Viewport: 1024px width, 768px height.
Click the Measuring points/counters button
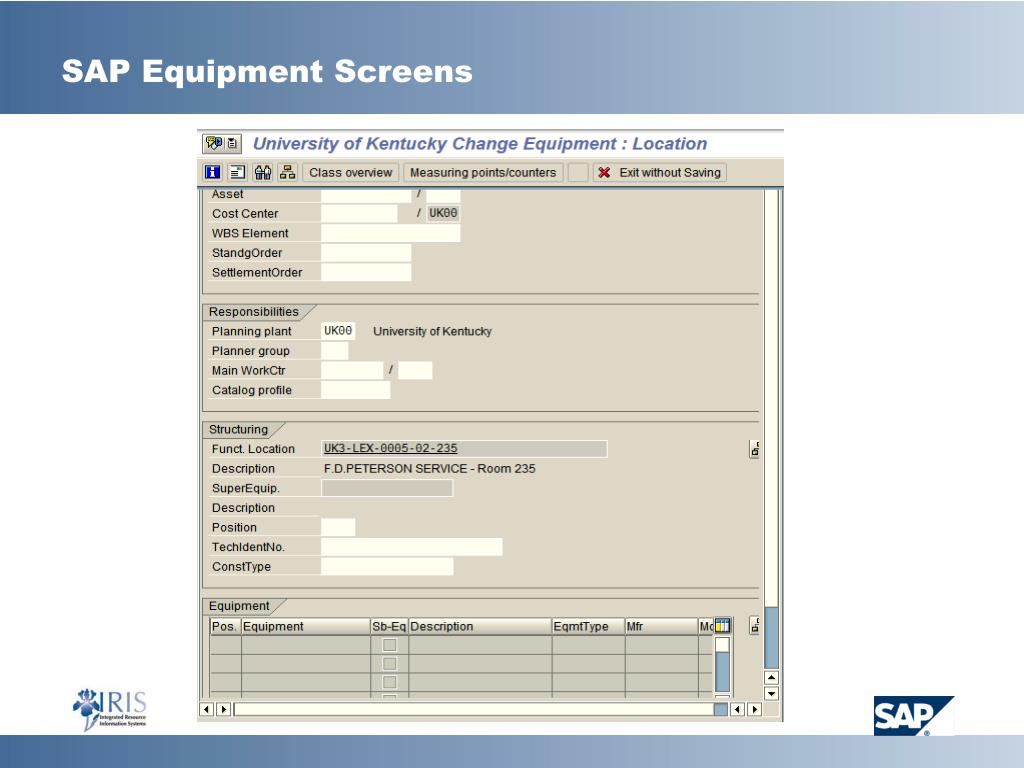pos(483,172)
